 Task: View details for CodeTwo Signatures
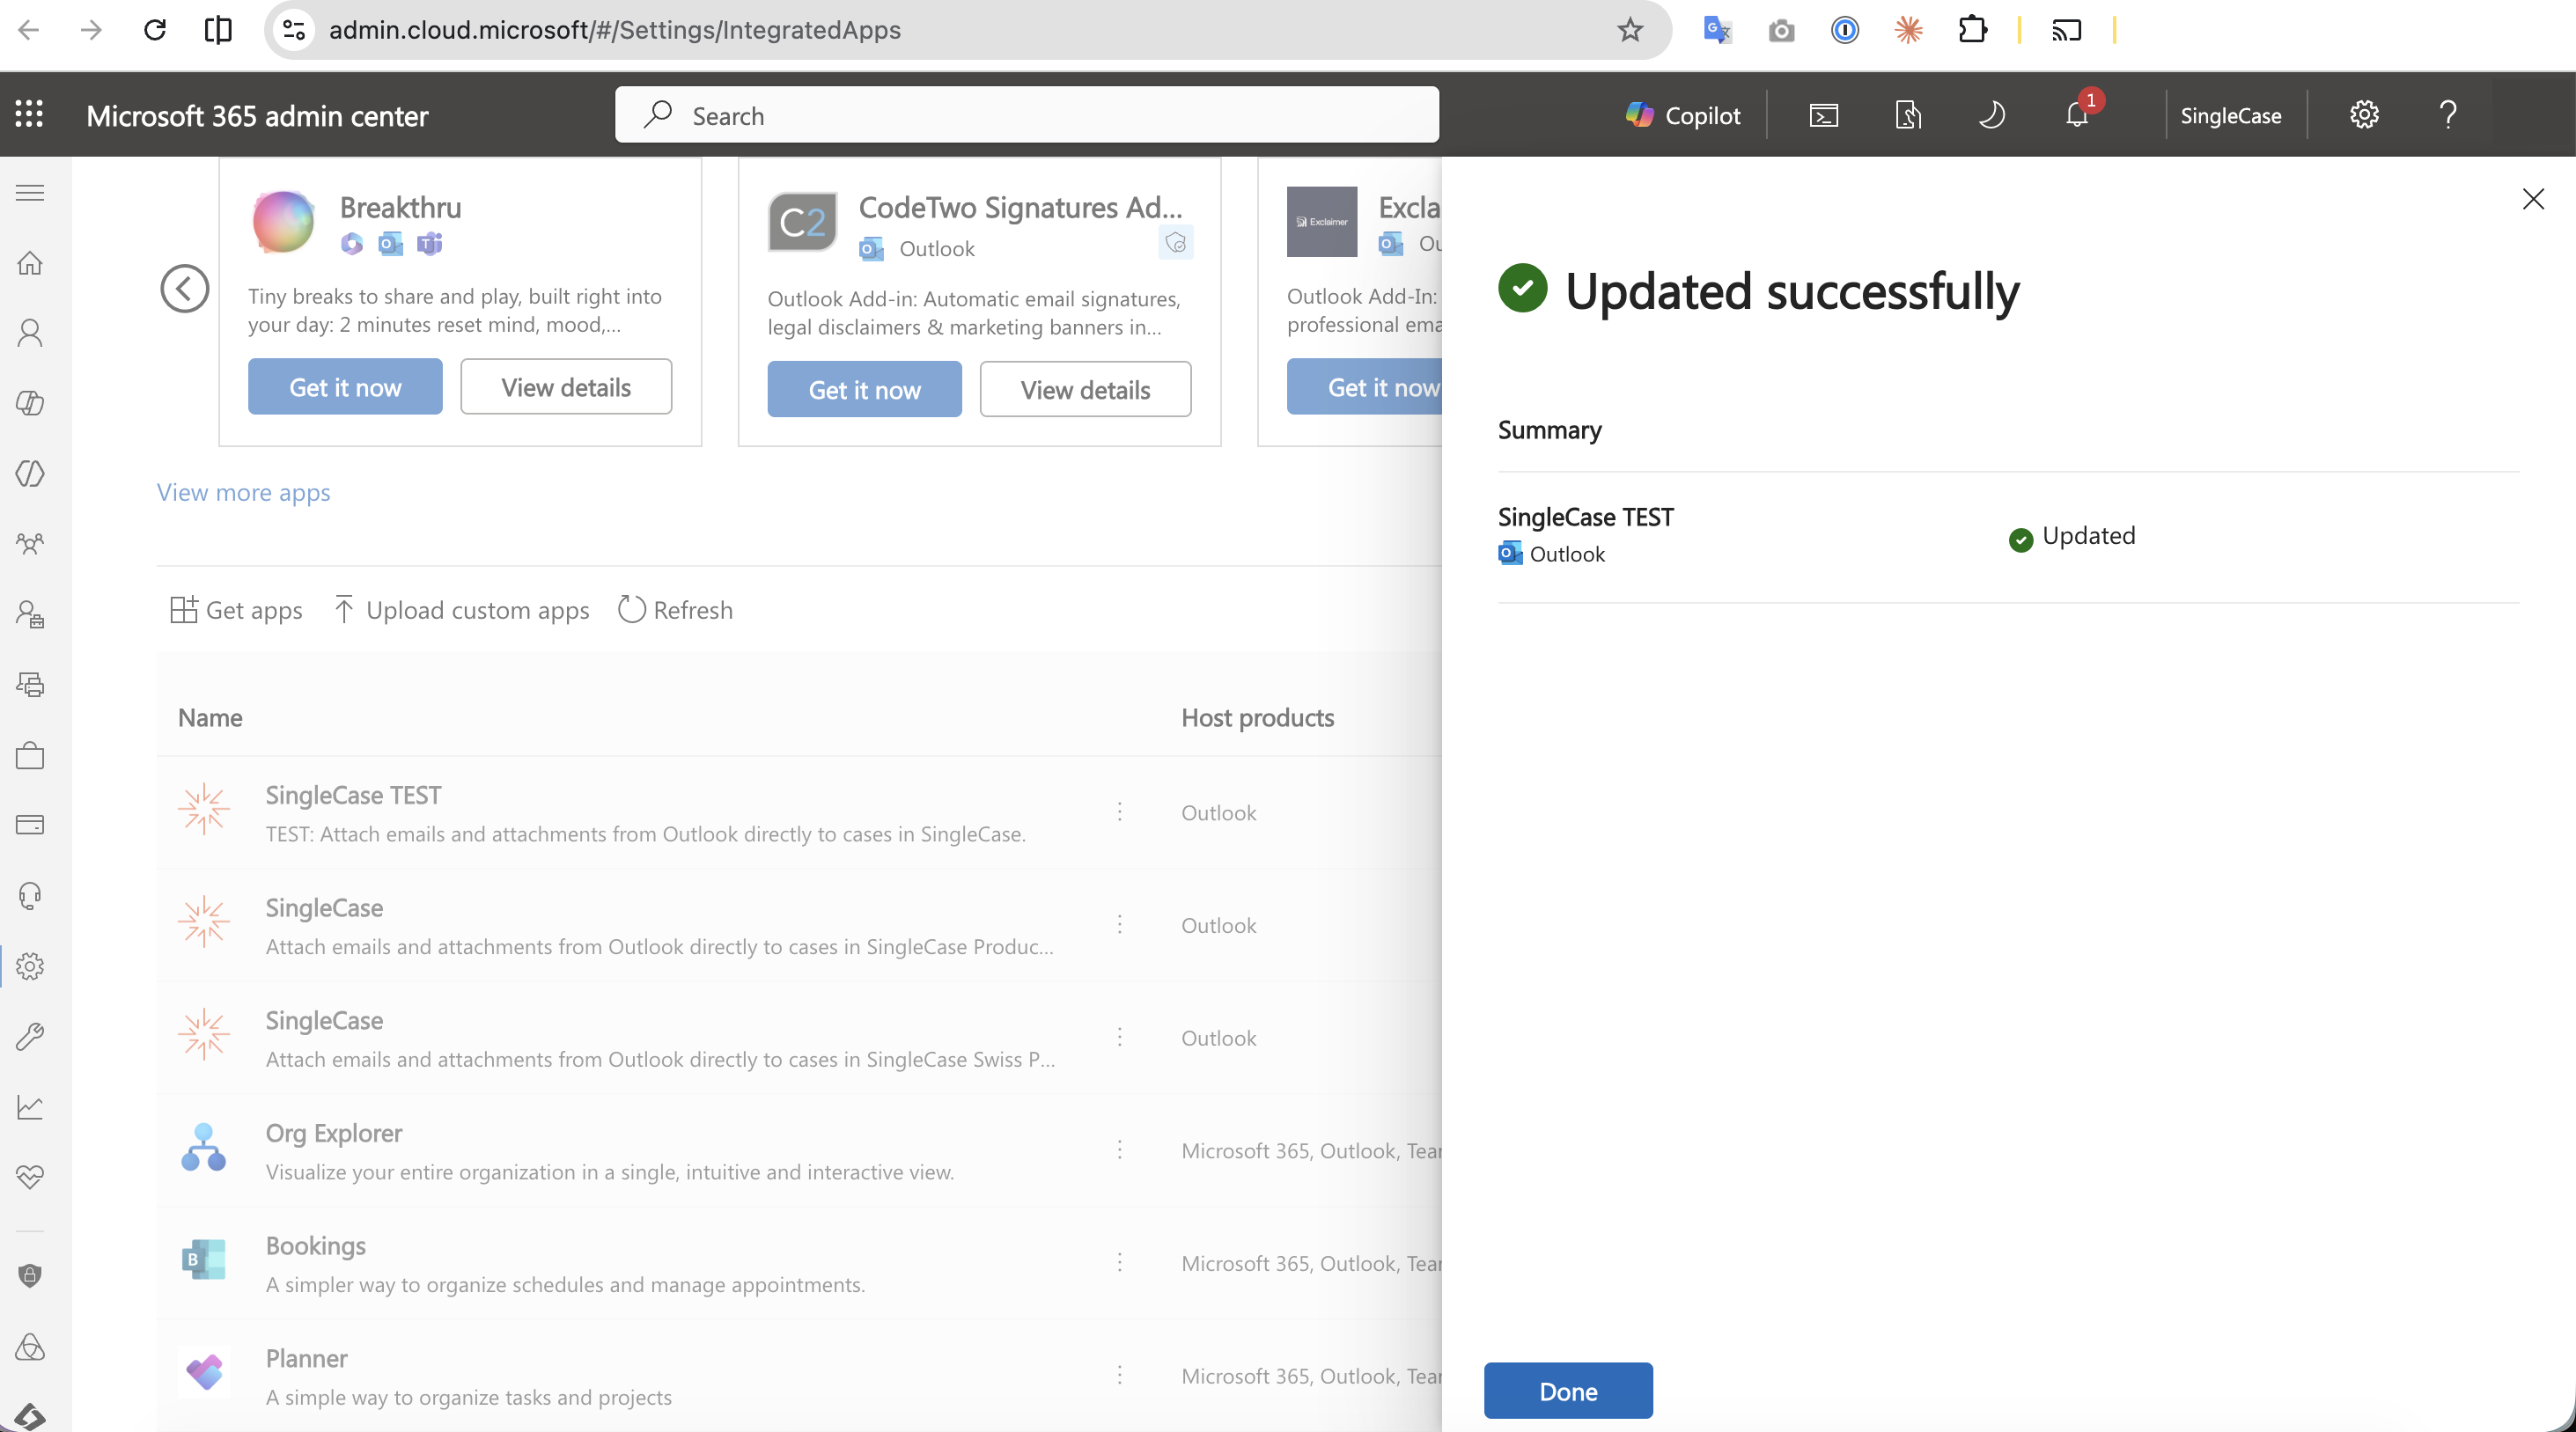pyautogui.click(x=1085, y=390)
